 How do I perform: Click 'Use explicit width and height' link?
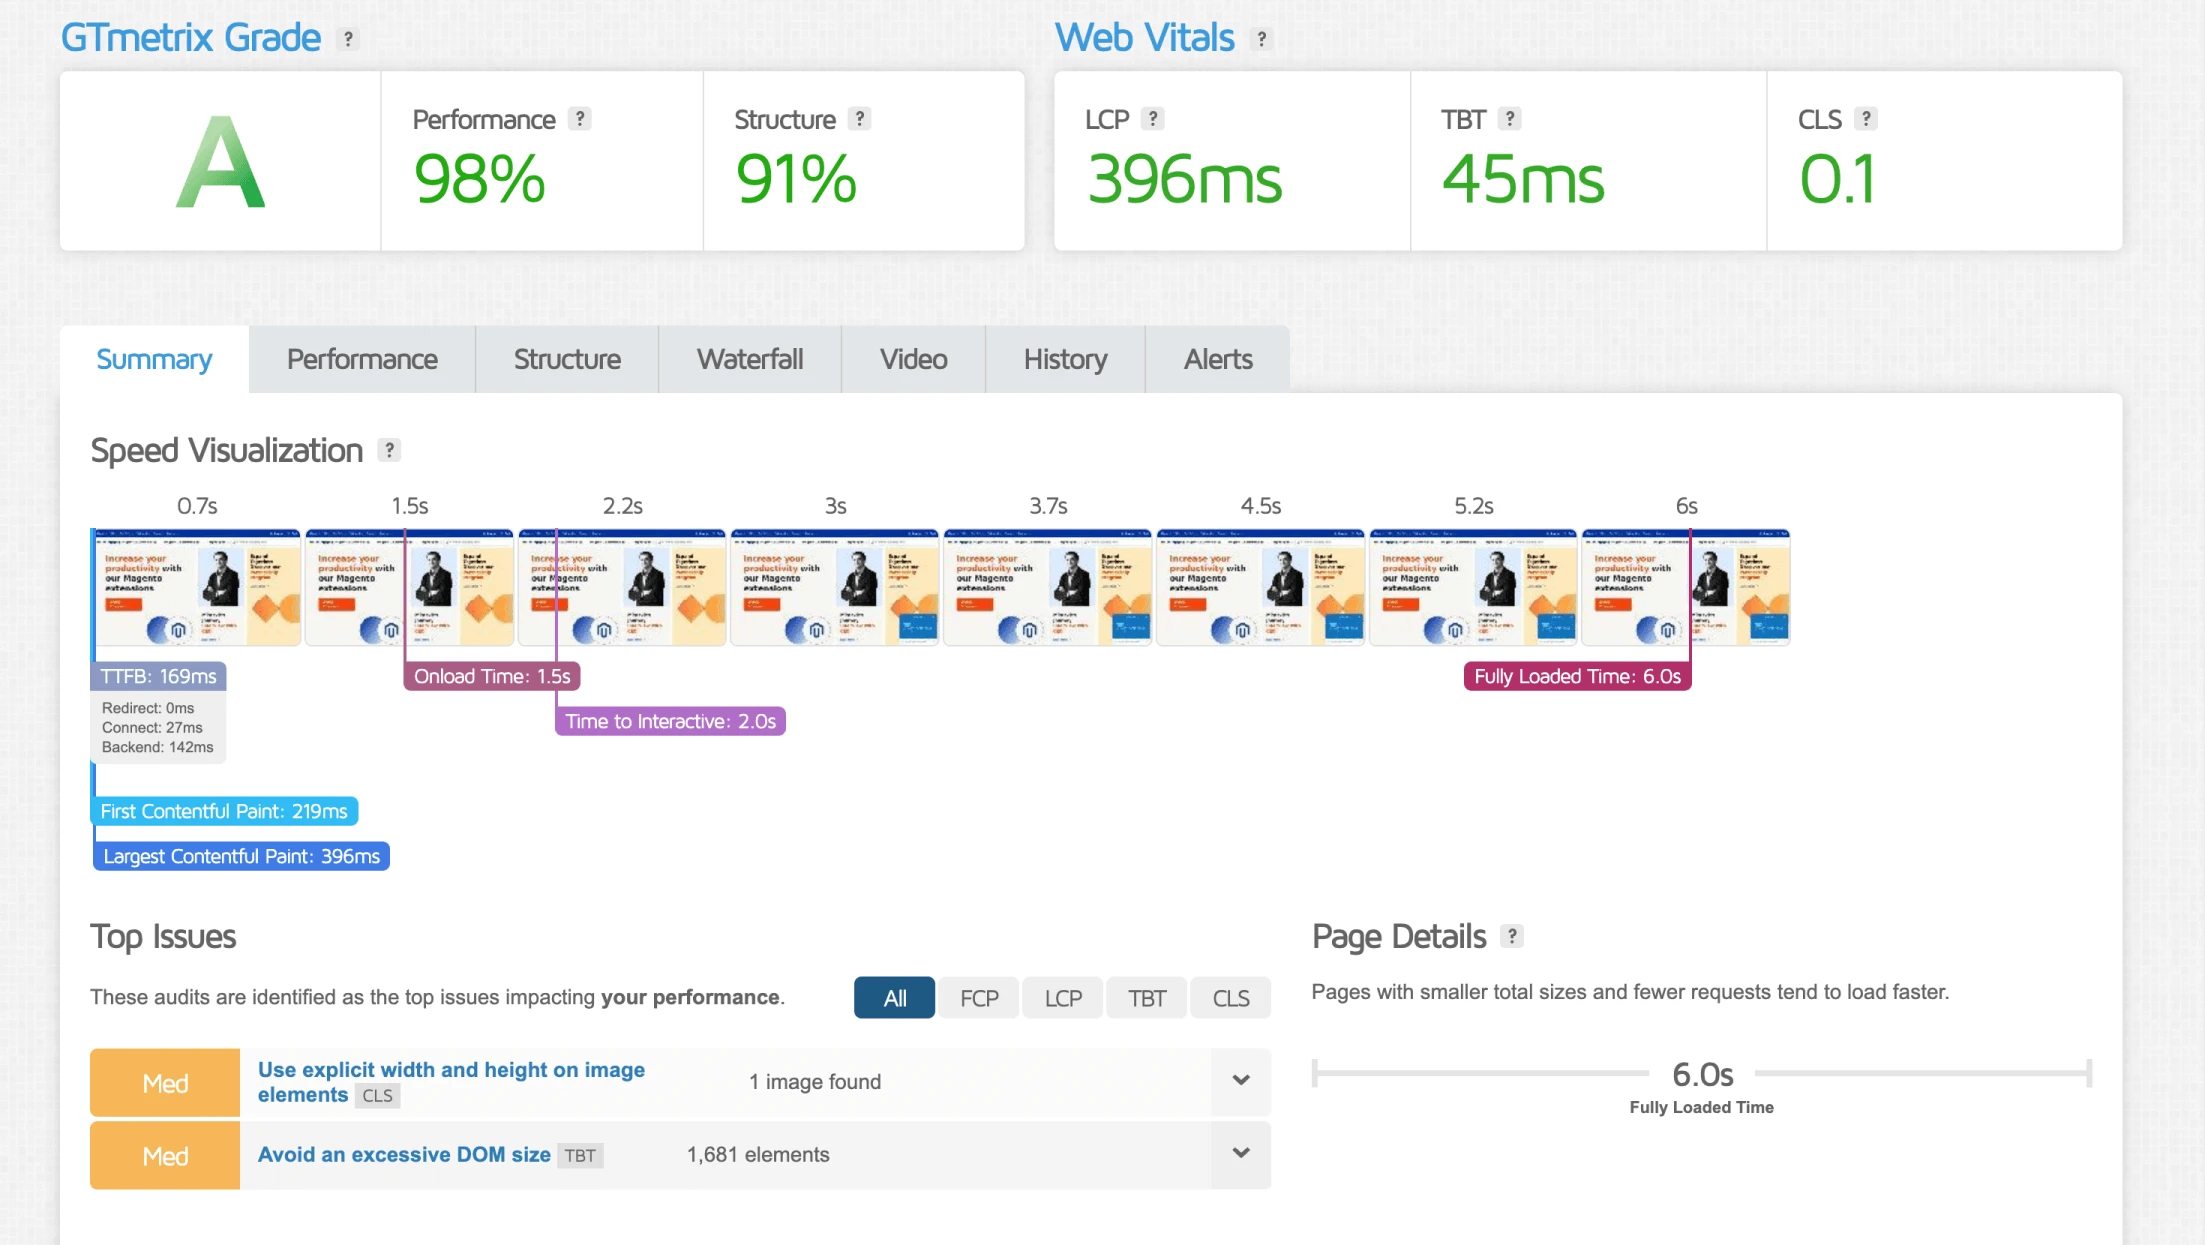(x=451, y=1070)
